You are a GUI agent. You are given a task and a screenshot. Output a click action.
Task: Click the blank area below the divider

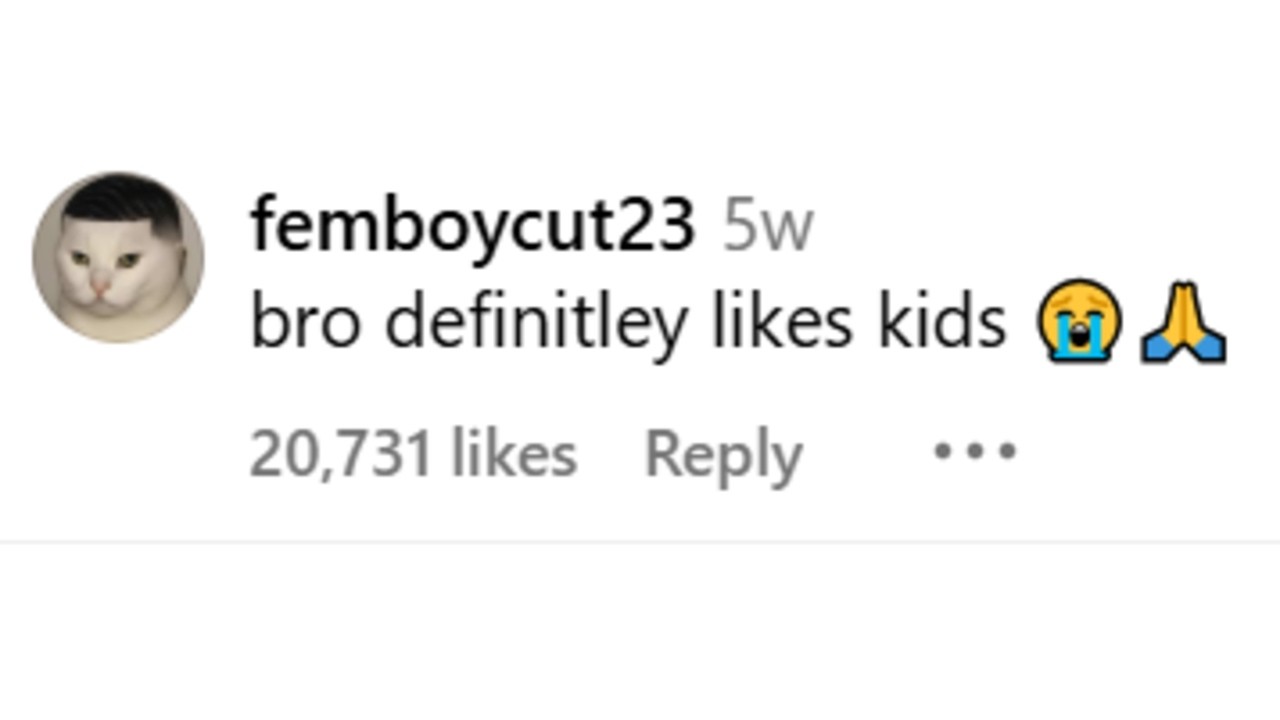tap(640, 630)
